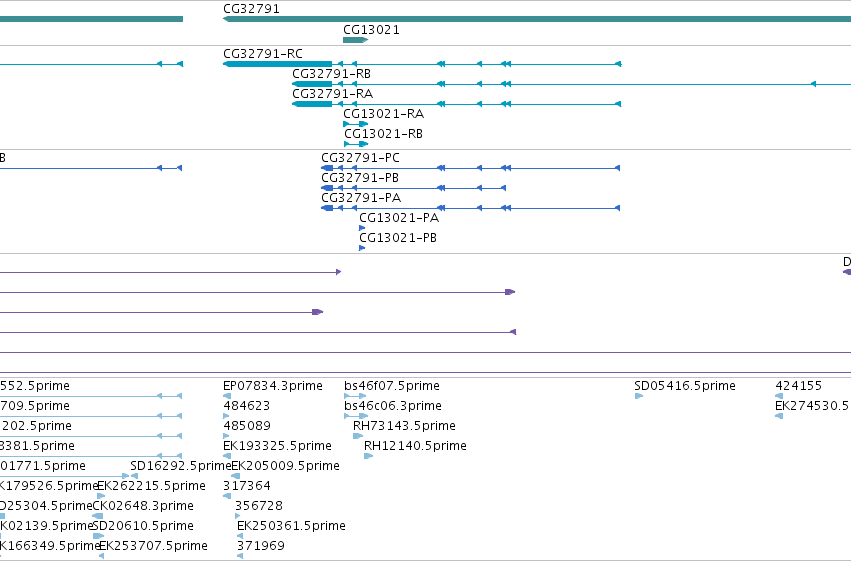Screen dimensions: 851x561
Task: Select the CG13021 gene bar
Action: coord(355,40)
